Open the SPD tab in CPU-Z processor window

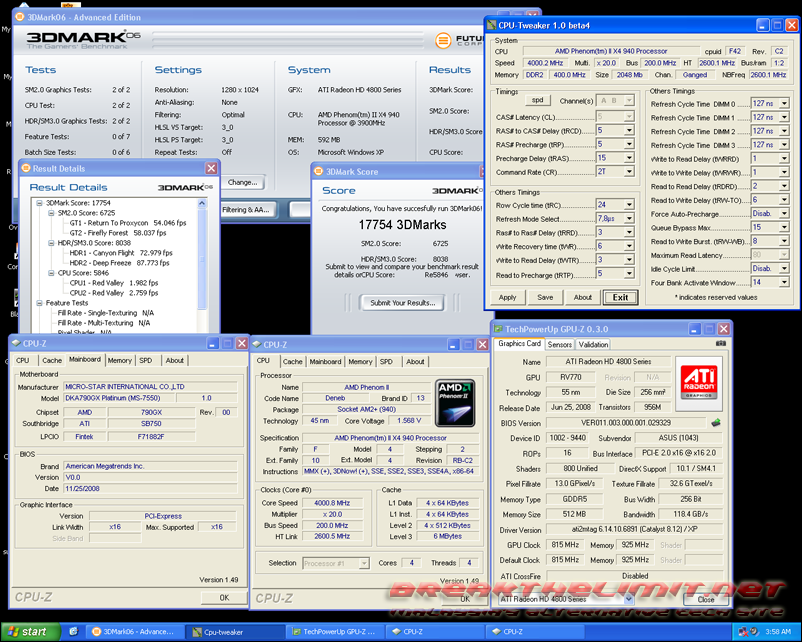click(386, 361)
